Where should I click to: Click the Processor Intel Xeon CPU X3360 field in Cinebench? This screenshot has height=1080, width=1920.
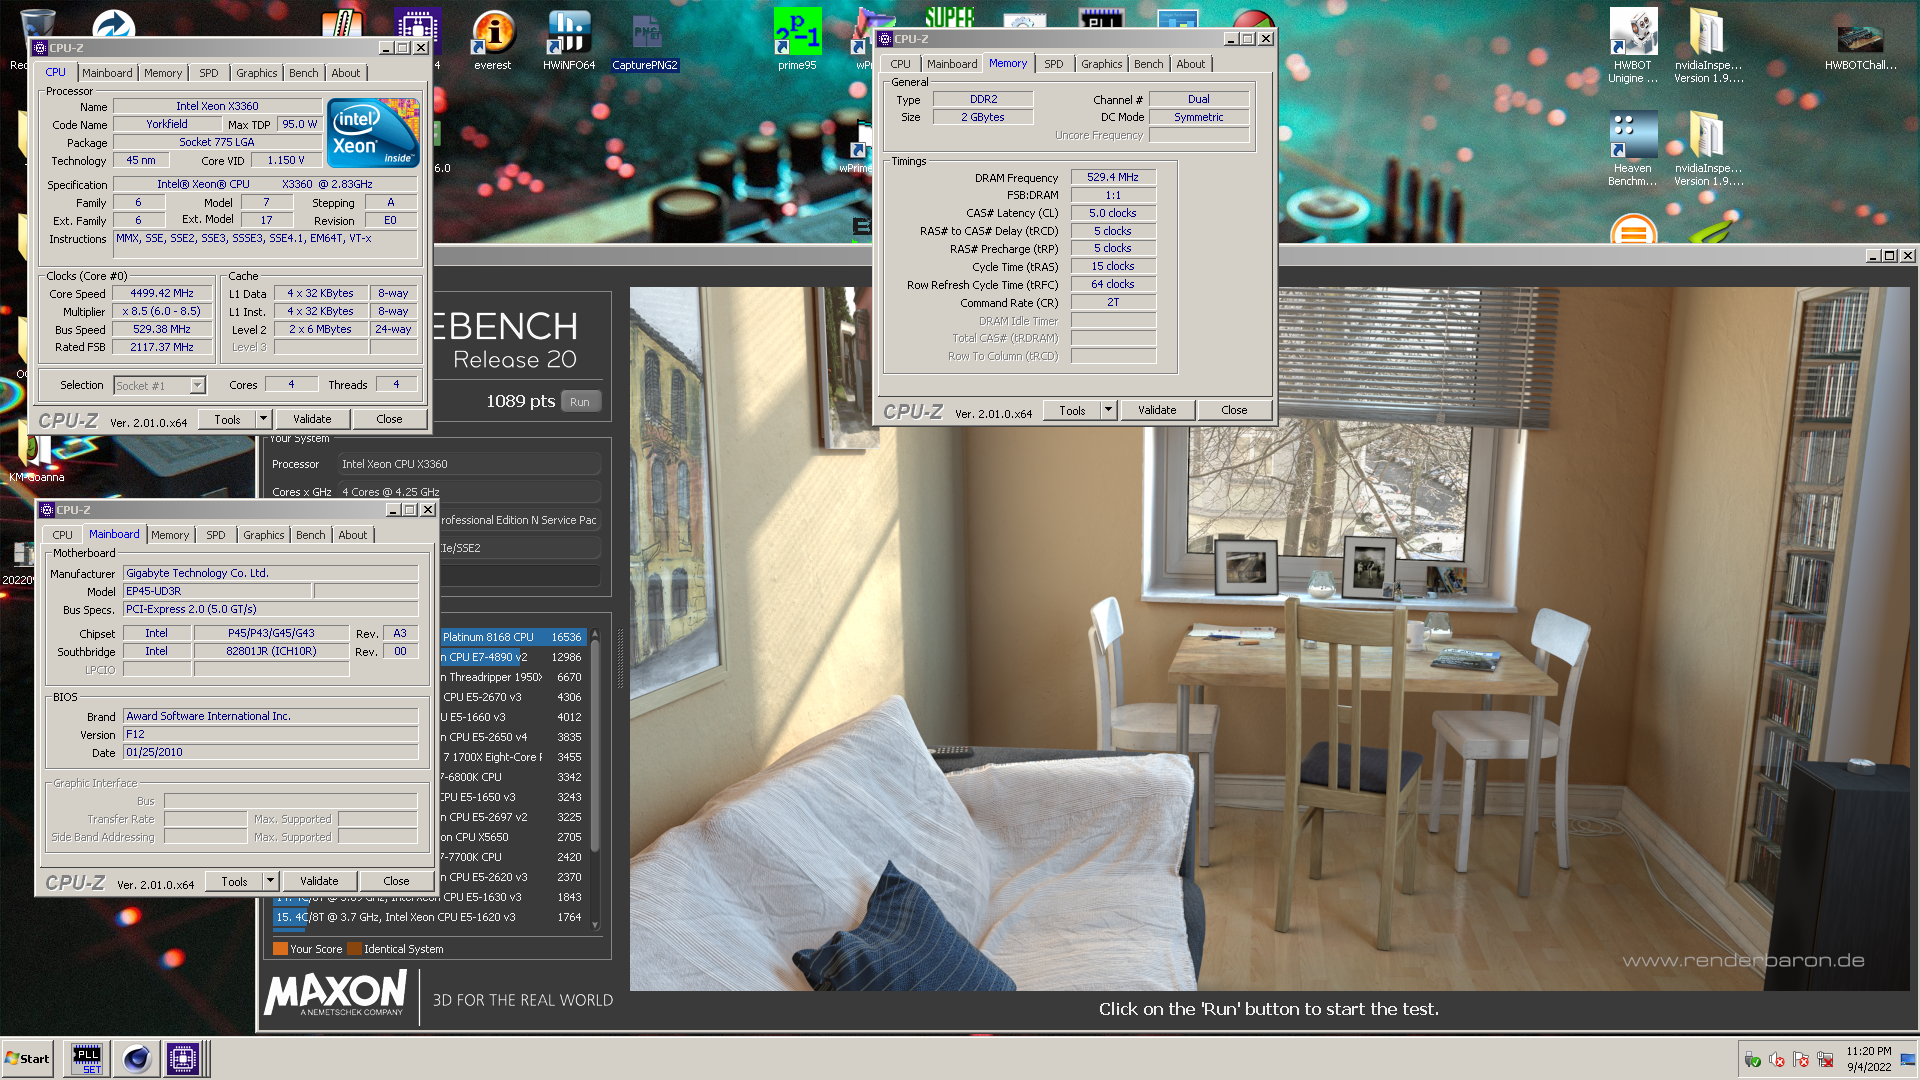pyautogui.click(x=469, y=464)
